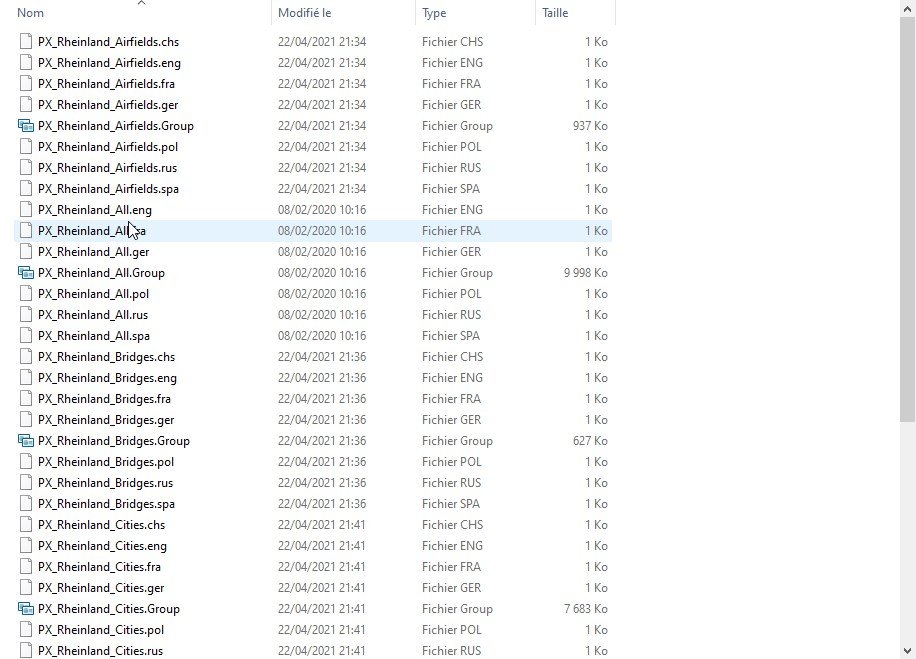Select file name PX_Rheinland_All.spa
Screen dimensions: 916x659
tap(94, 336)
